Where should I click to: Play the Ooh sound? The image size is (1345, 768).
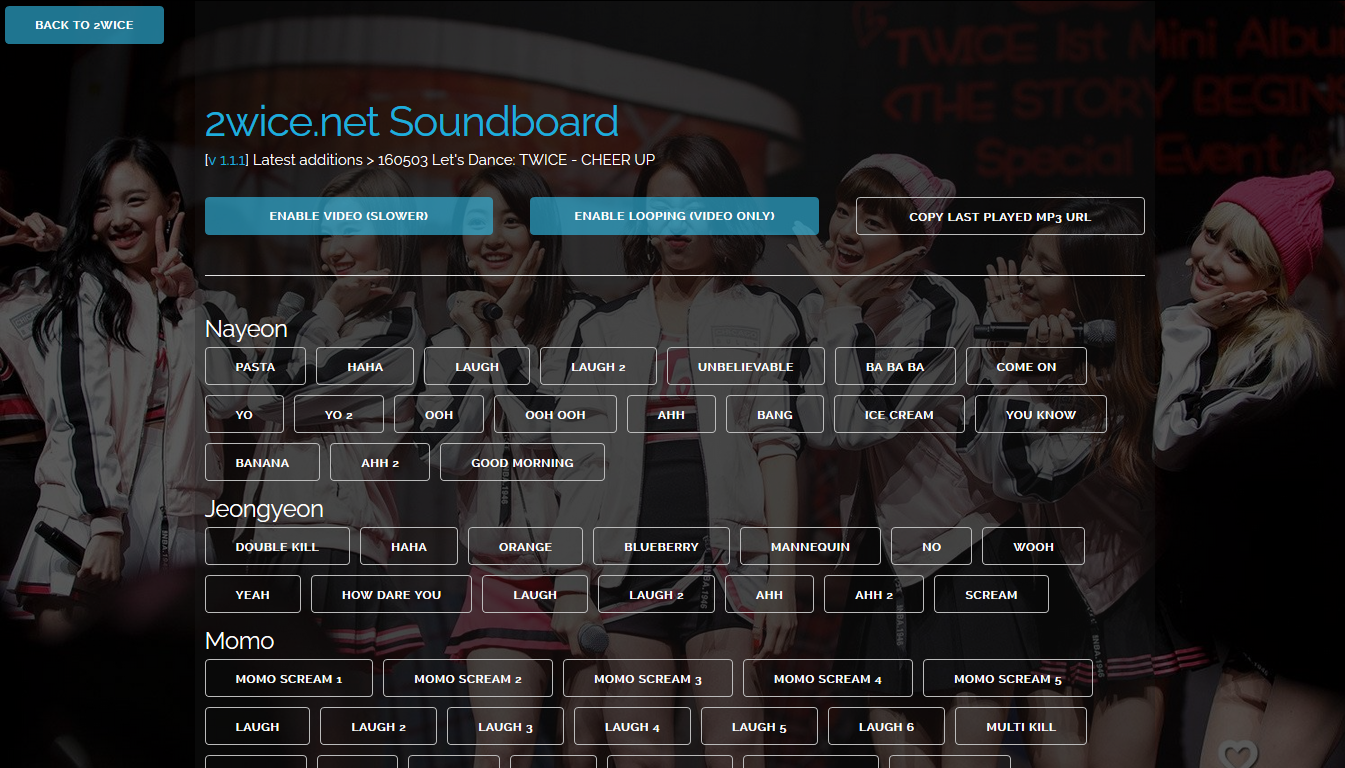click(439, 414)
